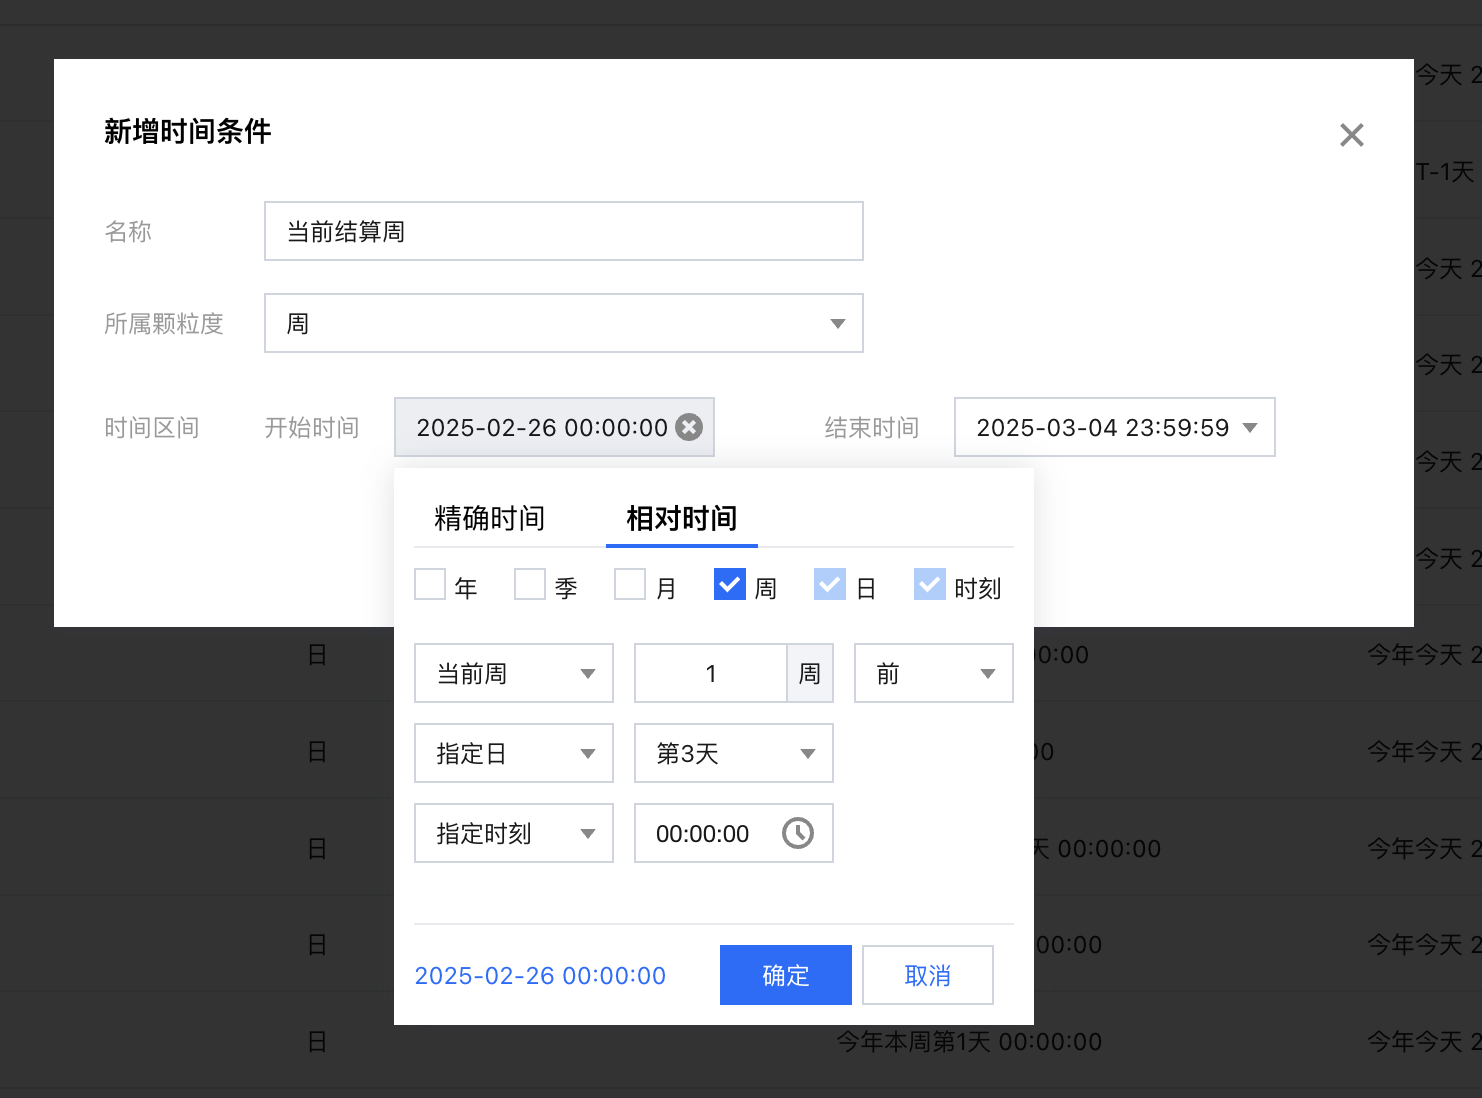Open the 第3天 dropdown
The image size is (1482, 1098).
tap(733, 753)
